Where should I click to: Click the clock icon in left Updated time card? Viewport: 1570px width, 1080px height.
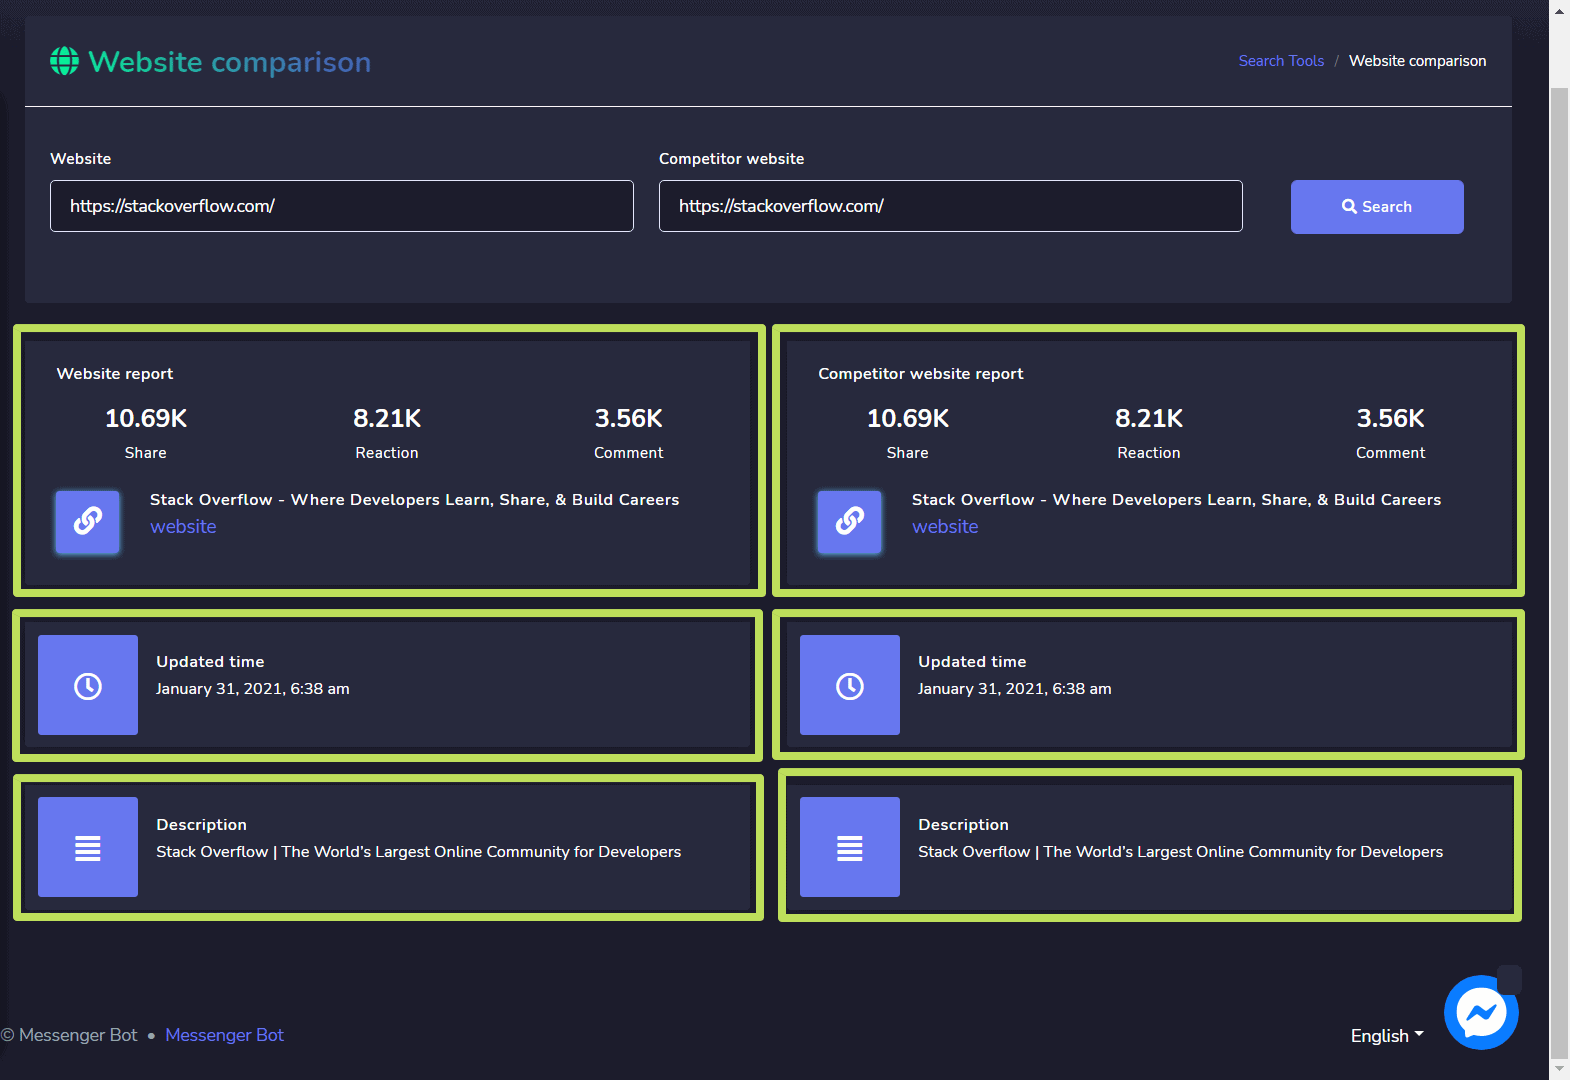click(x=88, y=686)
